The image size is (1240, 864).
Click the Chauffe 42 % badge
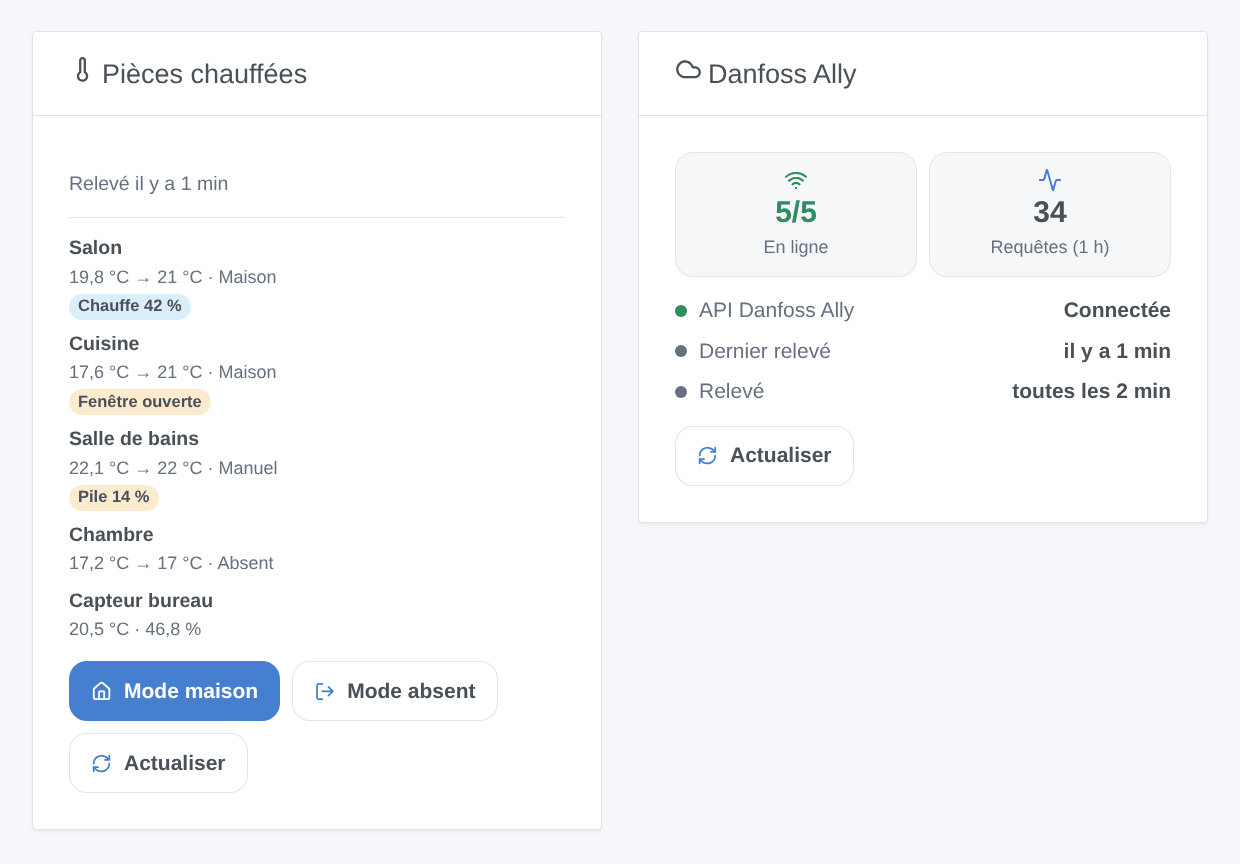tap(130, 306)
